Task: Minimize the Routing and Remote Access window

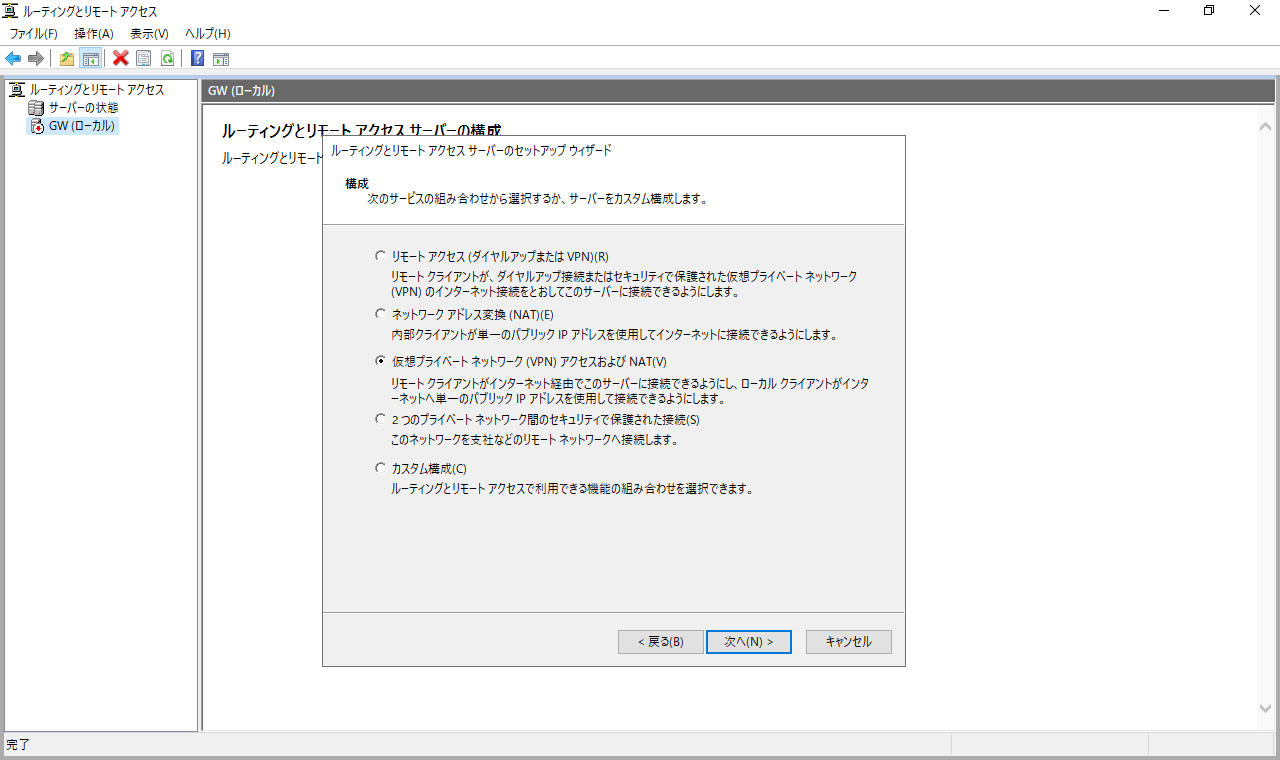Action: point(1164,11)
